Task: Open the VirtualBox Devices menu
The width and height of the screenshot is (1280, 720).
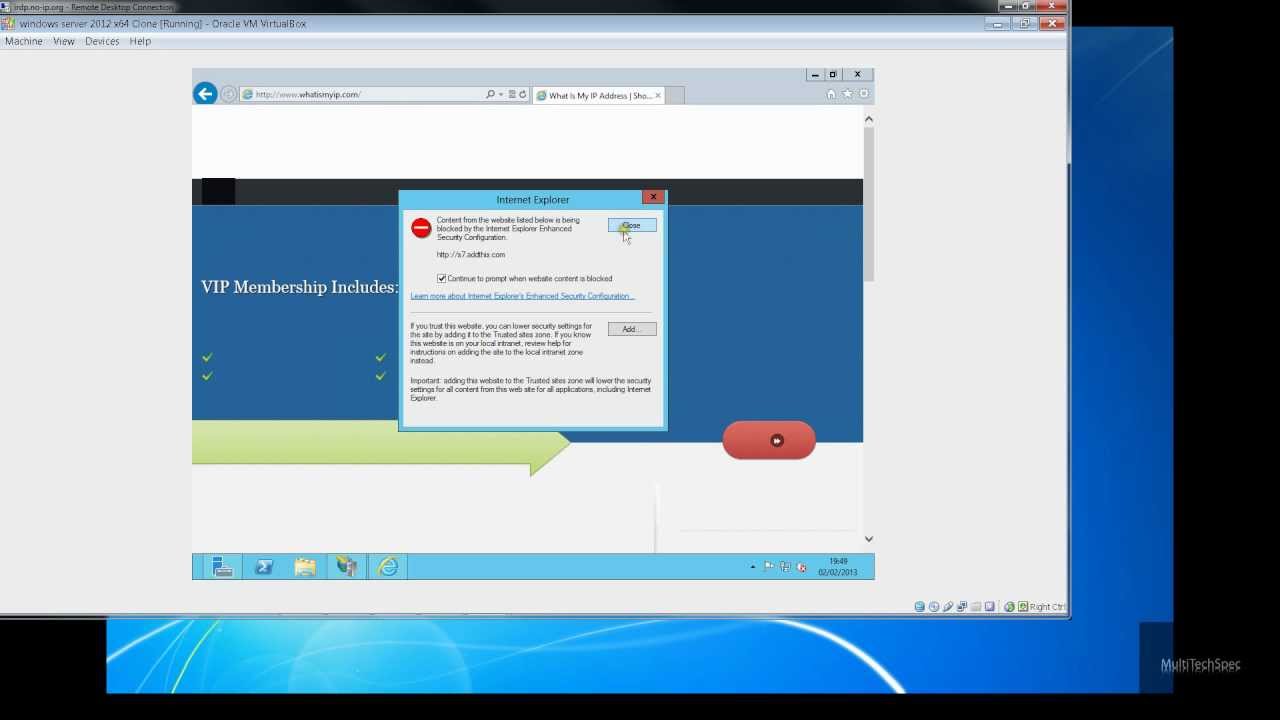Action: 102,41
